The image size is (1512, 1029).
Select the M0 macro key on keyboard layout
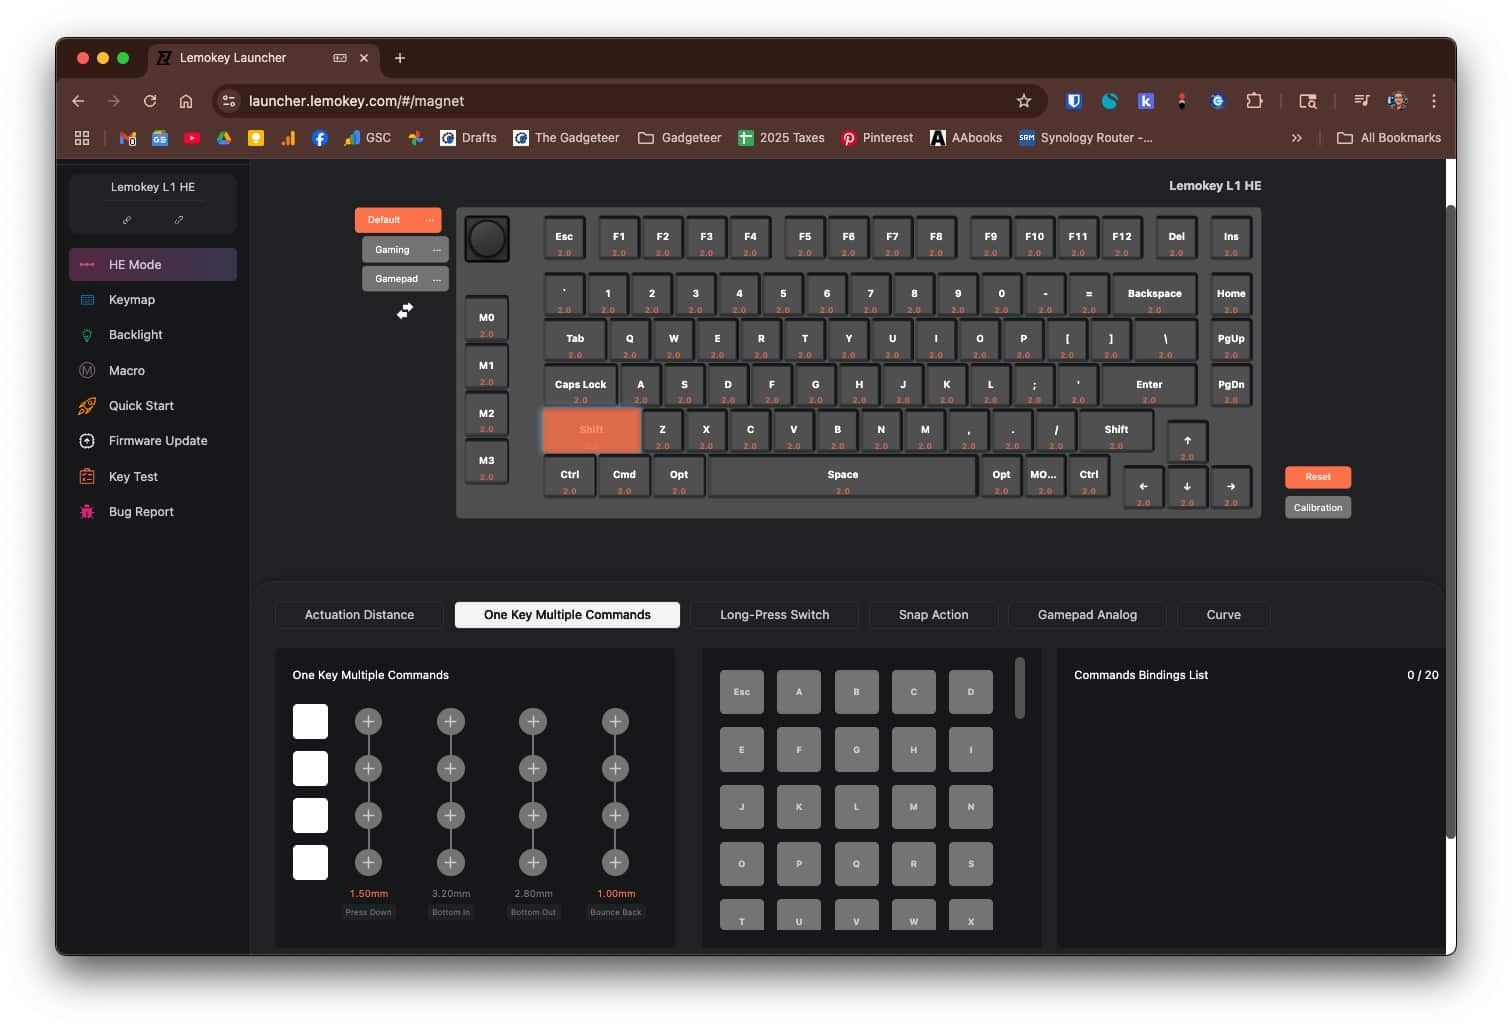pos(486,320)
